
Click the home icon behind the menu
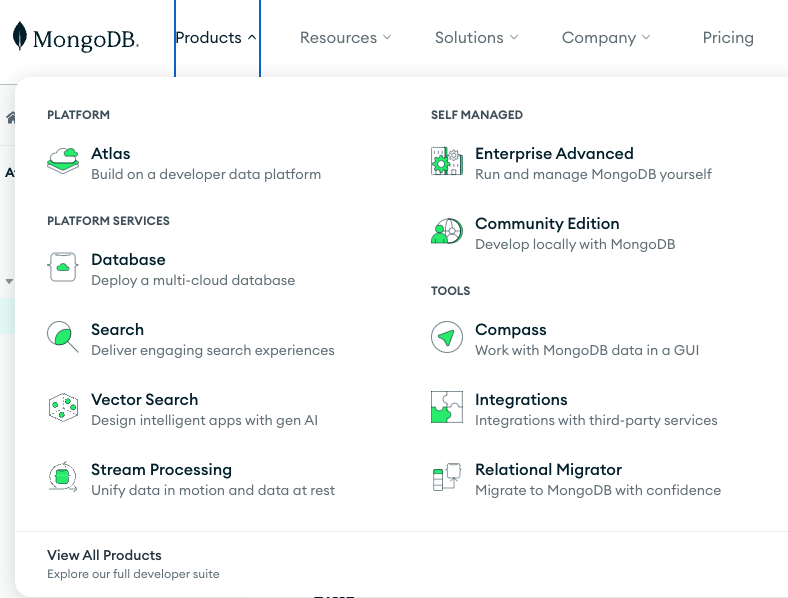click(11, 118)
